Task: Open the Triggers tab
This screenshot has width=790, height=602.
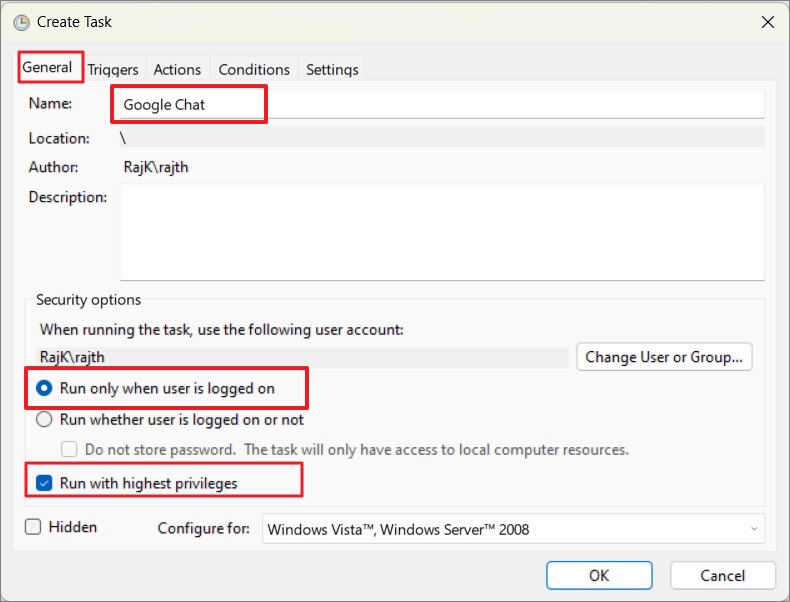Action: pos(113,69)
